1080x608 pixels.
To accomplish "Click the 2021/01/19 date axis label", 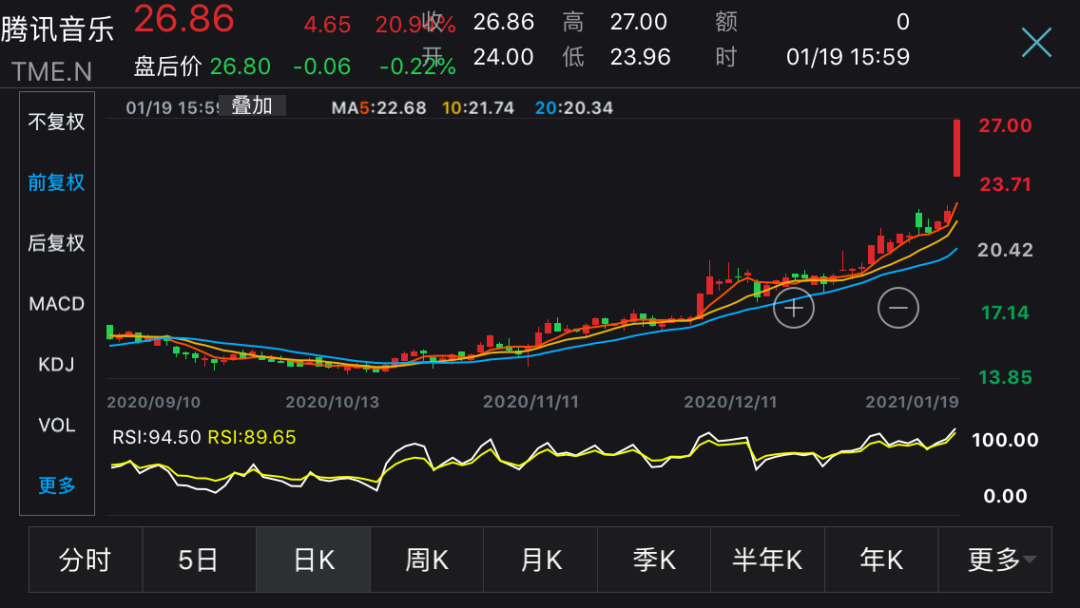I will pyautogui.click(x=912, y=402).
